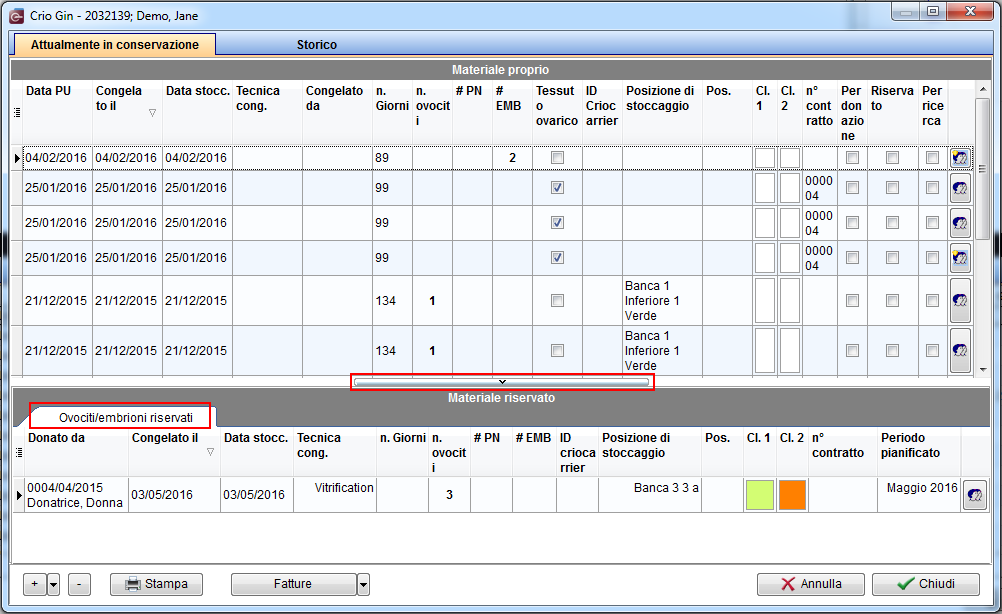Click upper table Data stocc. header

(x=197, y=112)
